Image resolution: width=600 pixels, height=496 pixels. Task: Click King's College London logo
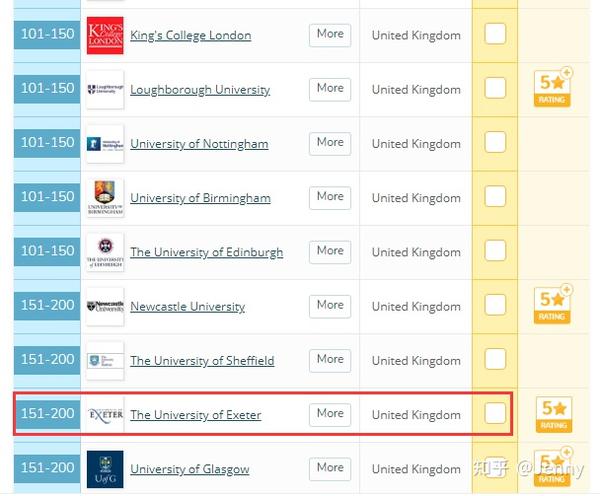pos(105,35)
